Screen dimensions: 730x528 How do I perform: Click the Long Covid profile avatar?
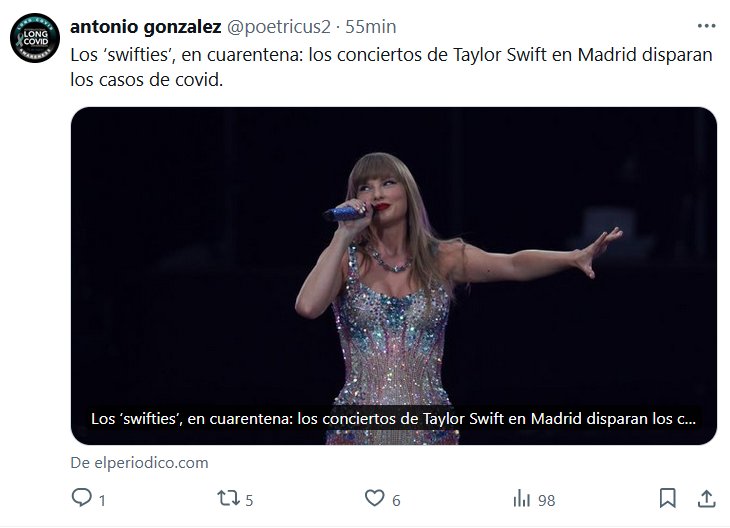pyautogui.click(x=30, y=41)
